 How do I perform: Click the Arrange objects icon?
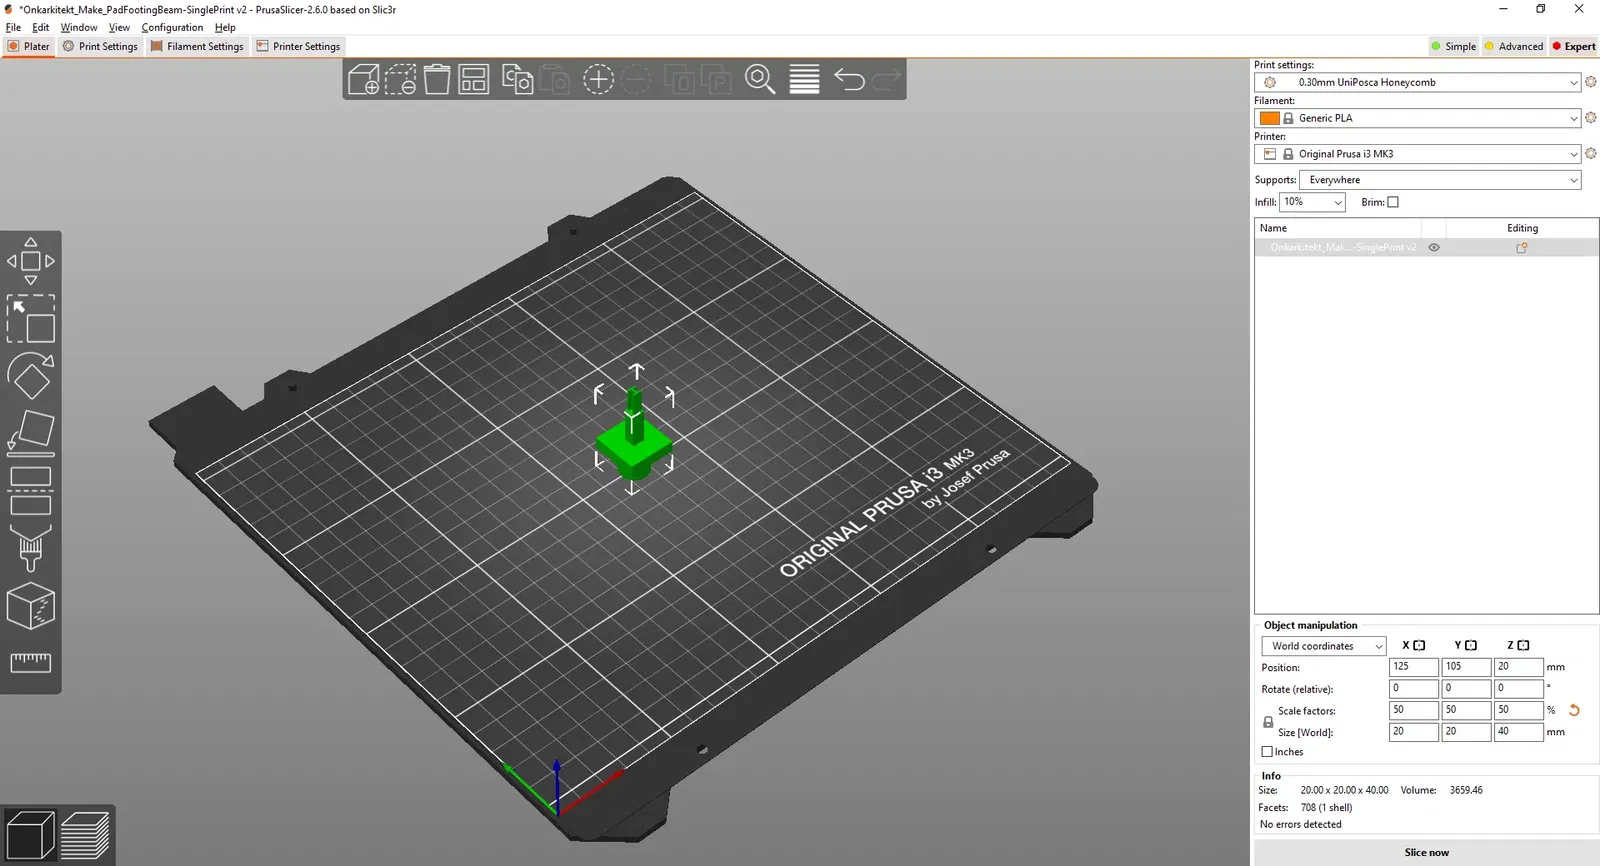(x=473, y=79)
